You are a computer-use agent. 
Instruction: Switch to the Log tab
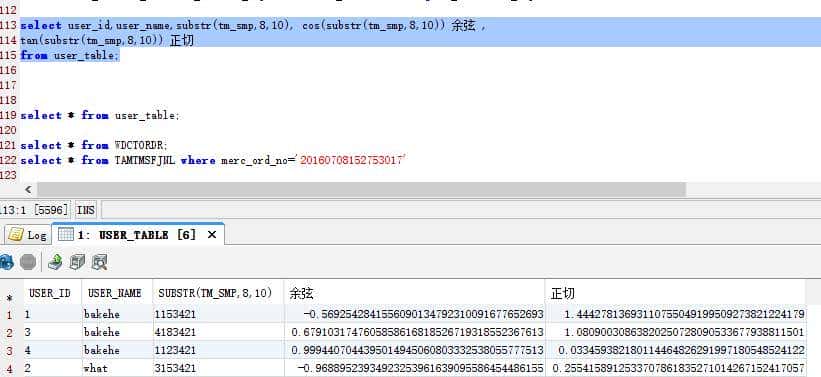click(x=27, y=235)
